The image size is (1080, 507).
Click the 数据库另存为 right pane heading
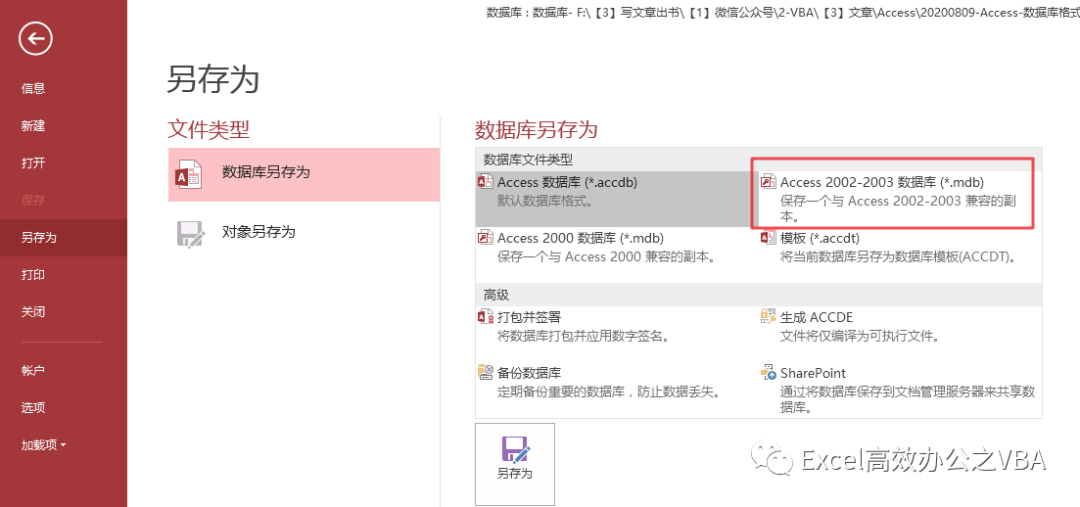[x=536, y=130]
